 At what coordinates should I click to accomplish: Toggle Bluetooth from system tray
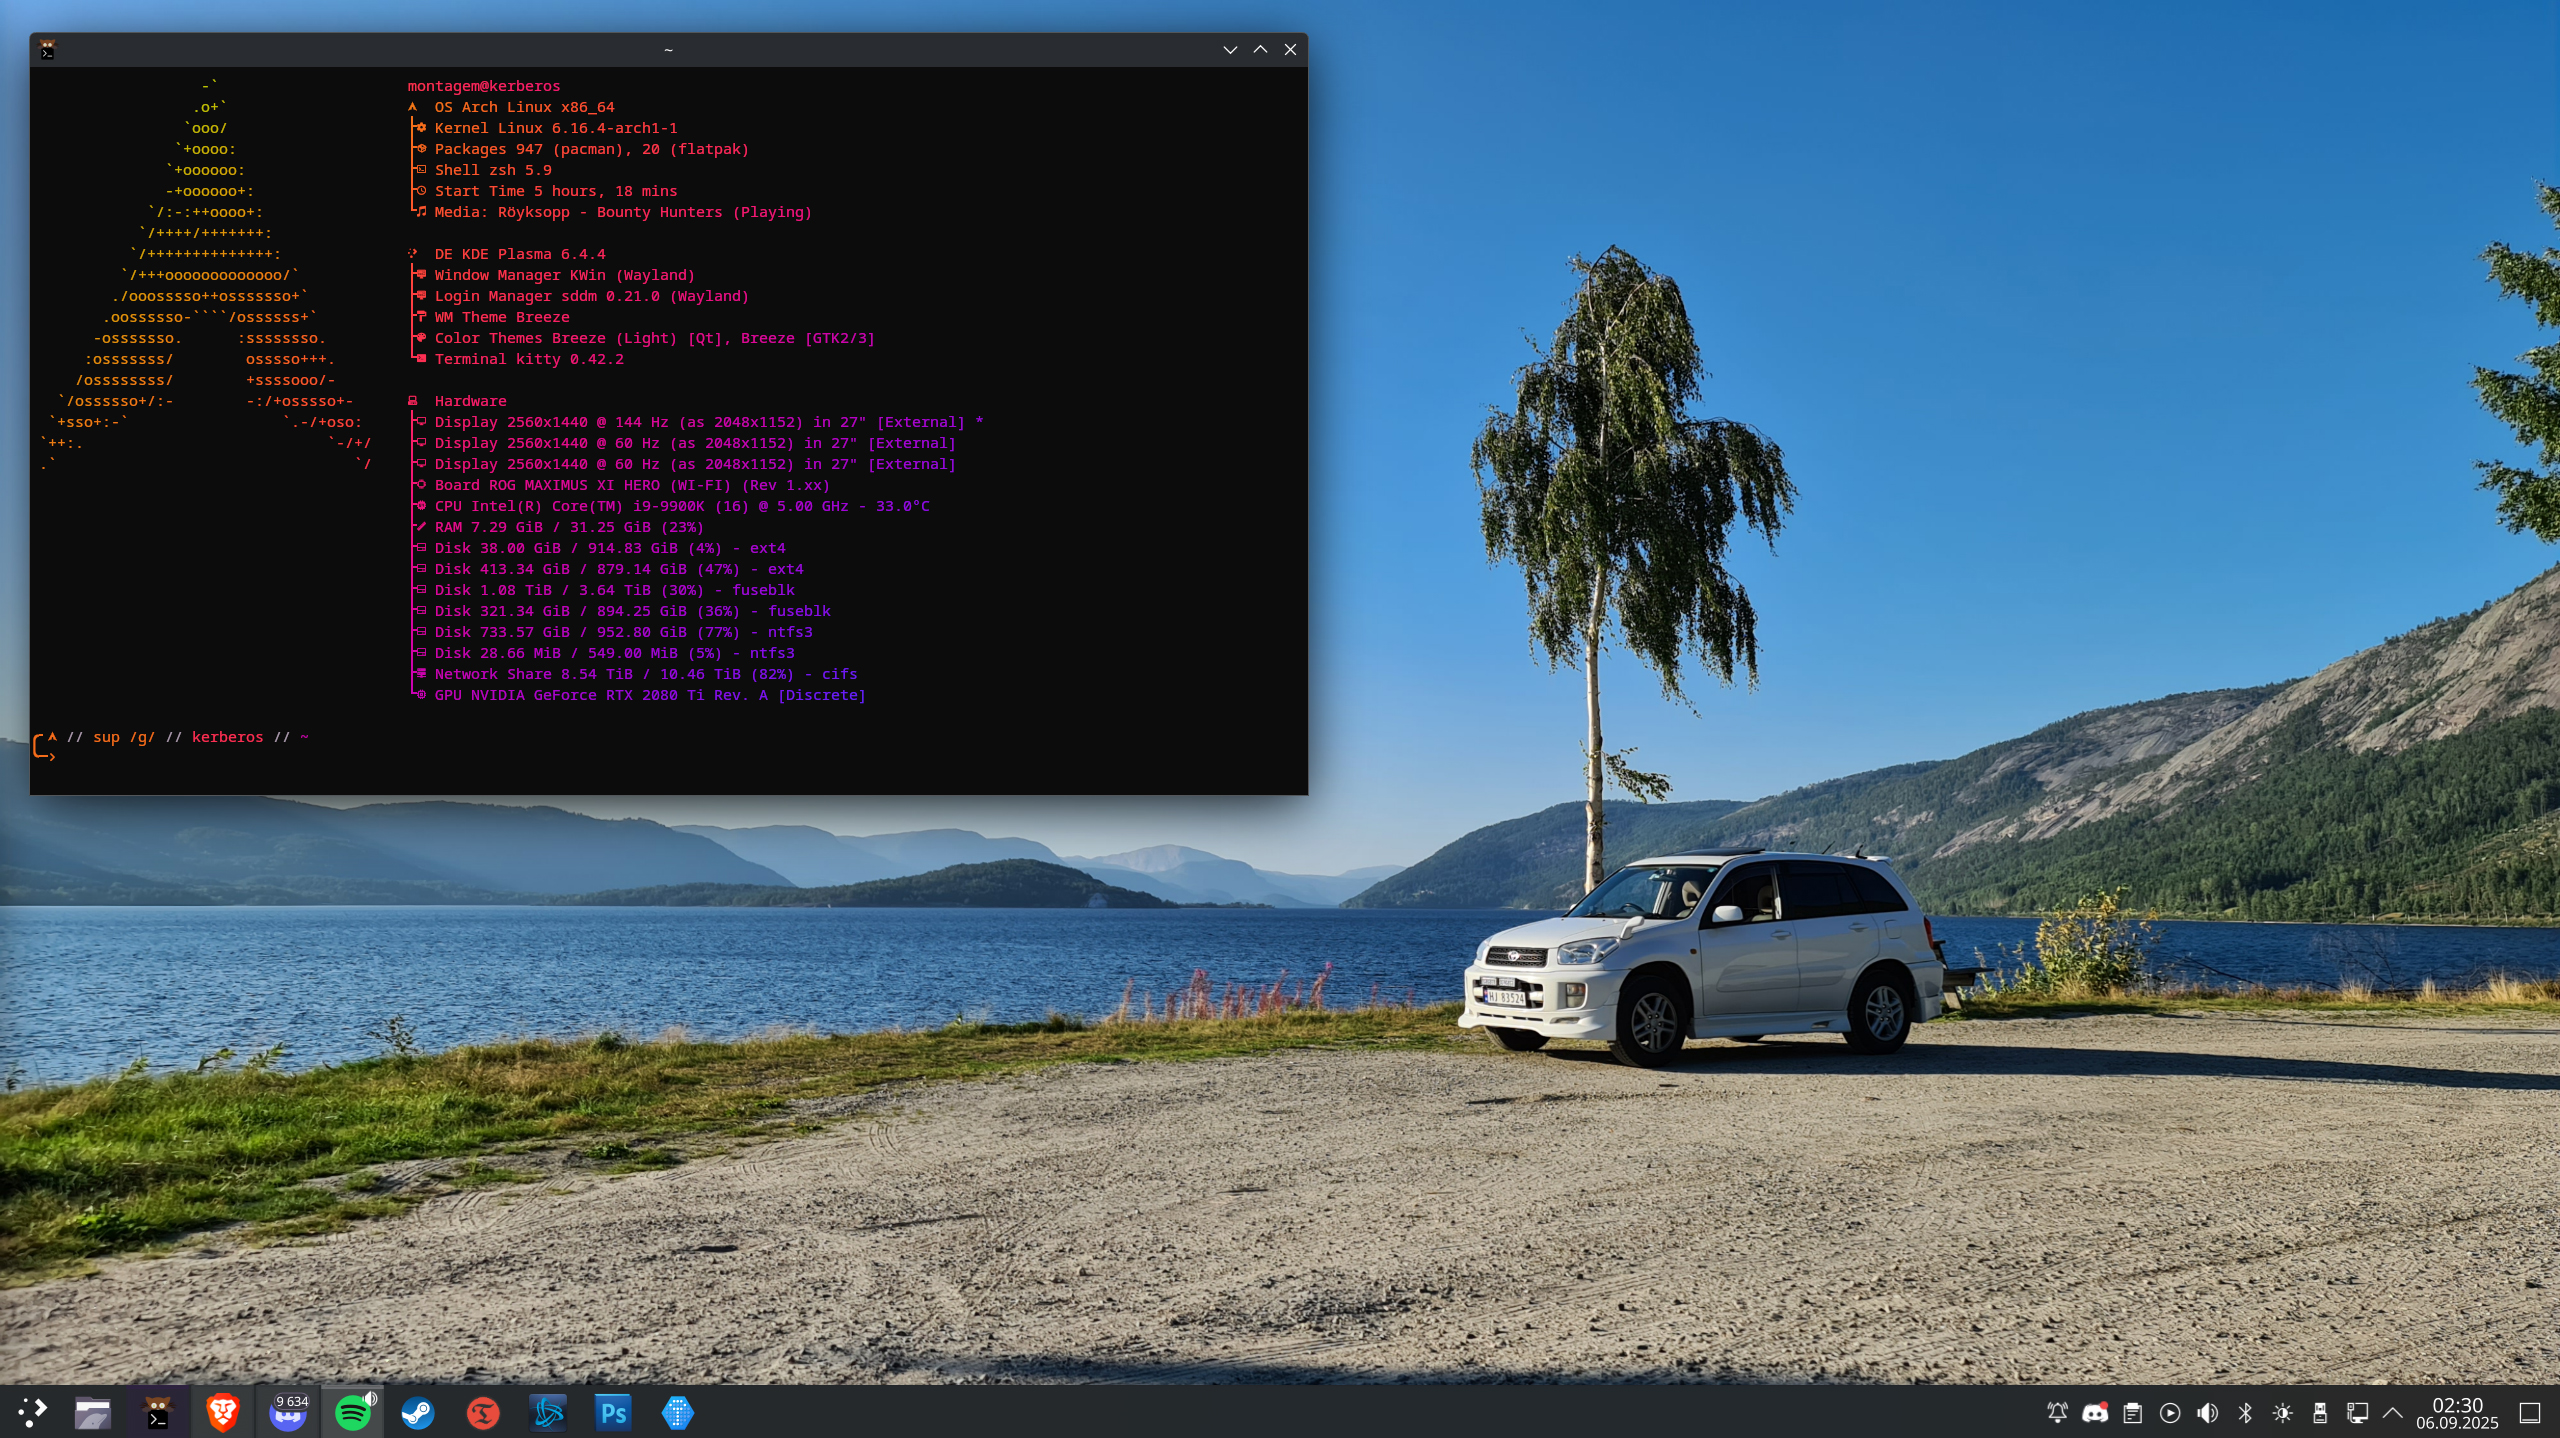[2245, 1412]
